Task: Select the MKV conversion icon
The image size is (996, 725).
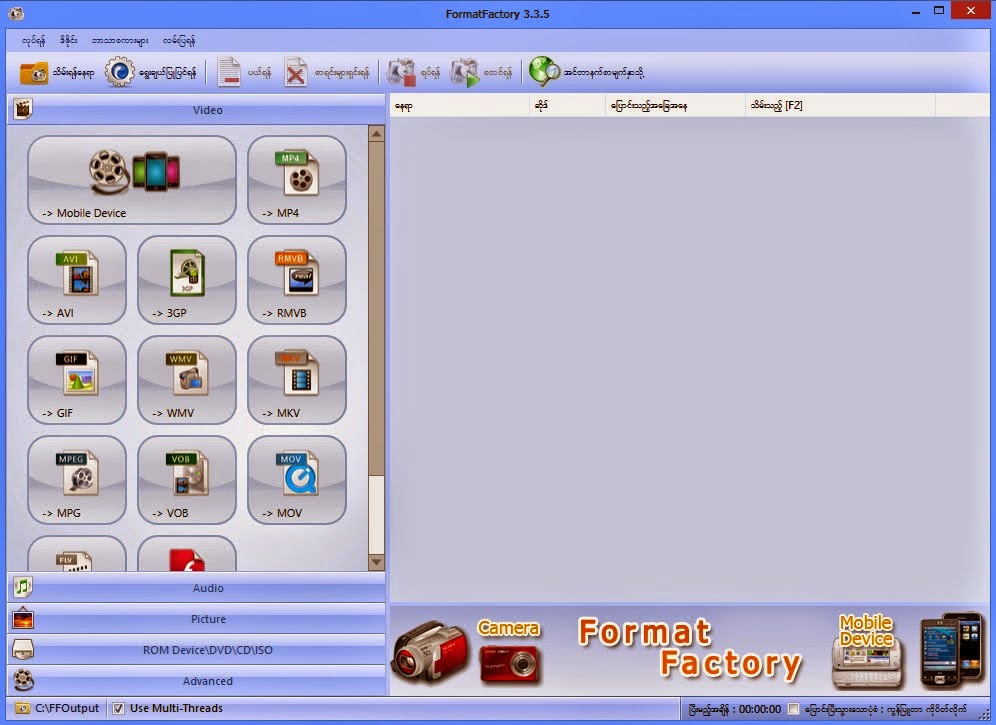Action: [x=297, y=379]
